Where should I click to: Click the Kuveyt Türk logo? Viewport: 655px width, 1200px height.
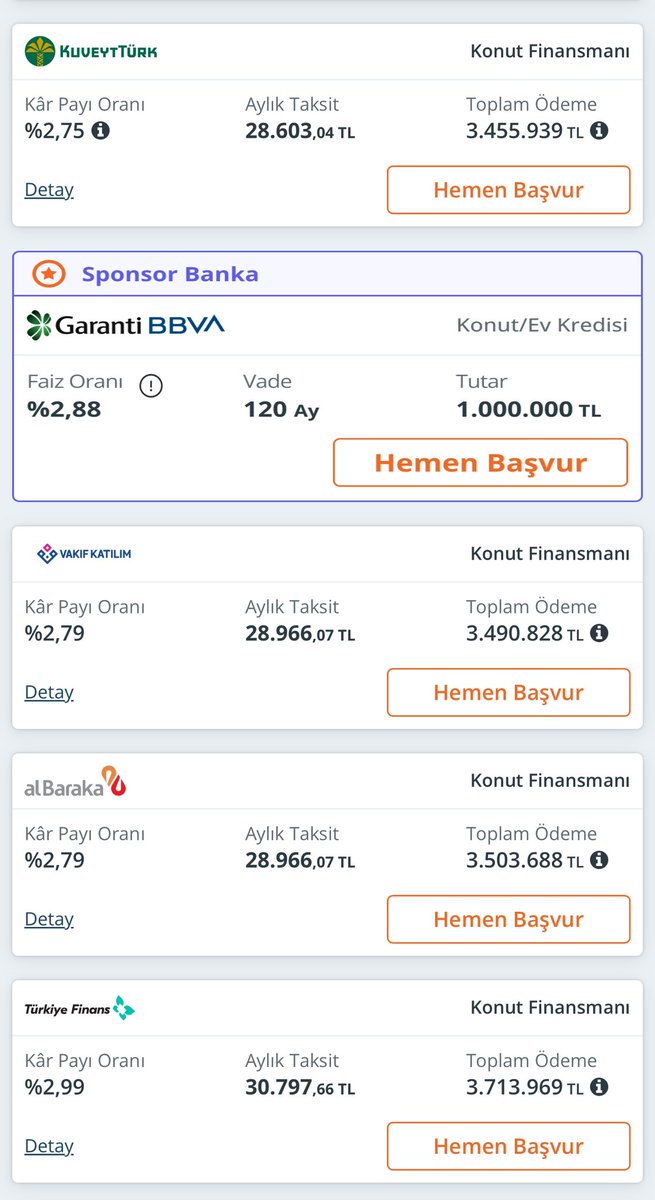coord(91,51)
